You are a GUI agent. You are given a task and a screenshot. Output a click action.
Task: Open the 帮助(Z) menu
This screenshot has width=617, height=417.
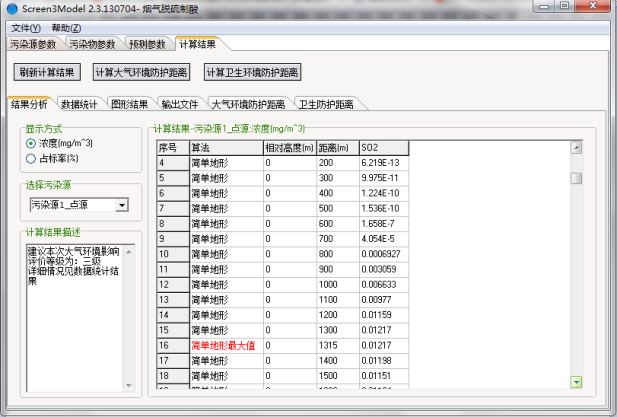coord(66,28)
